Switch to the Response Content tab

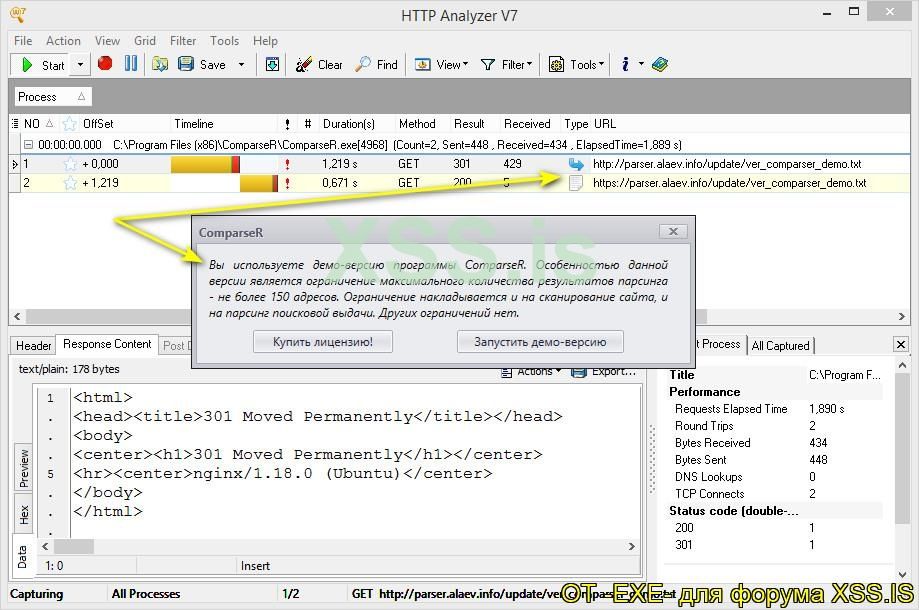pyautogui.click(x=107, y=344)
